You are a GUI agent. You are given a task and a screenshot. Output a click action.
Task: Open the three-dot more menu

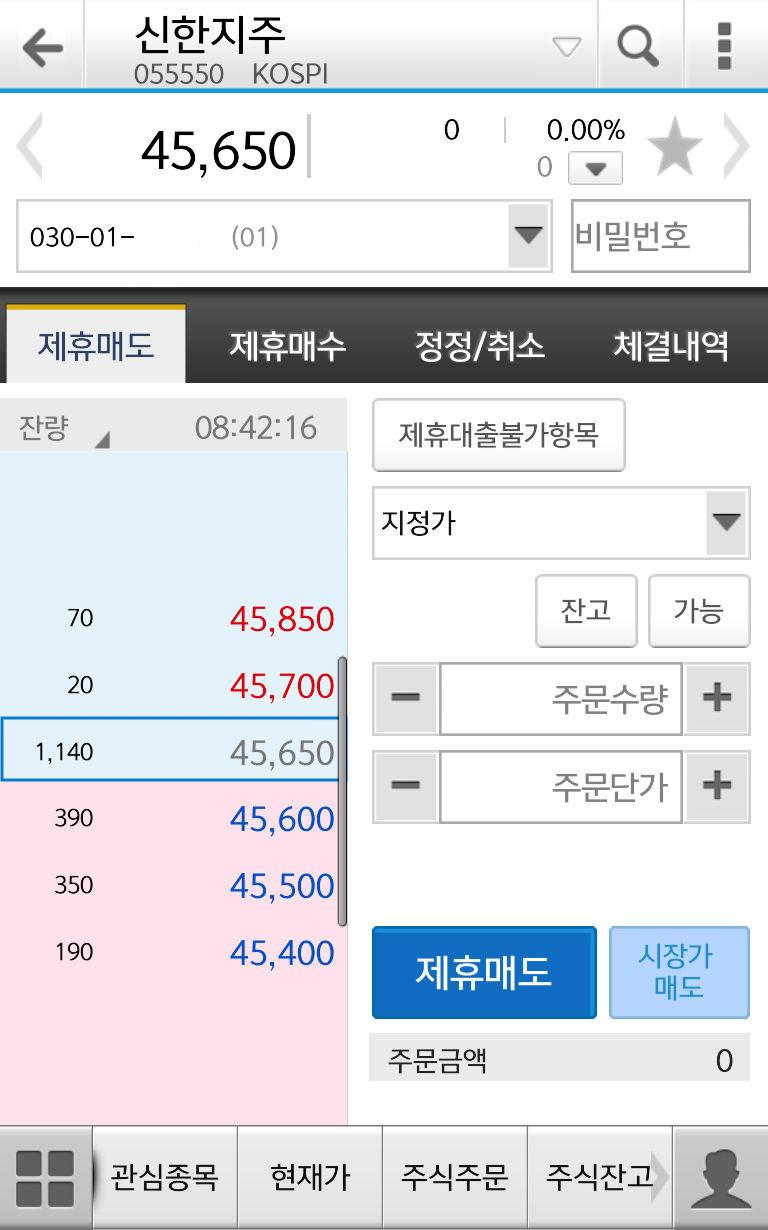tap(725, 46)
